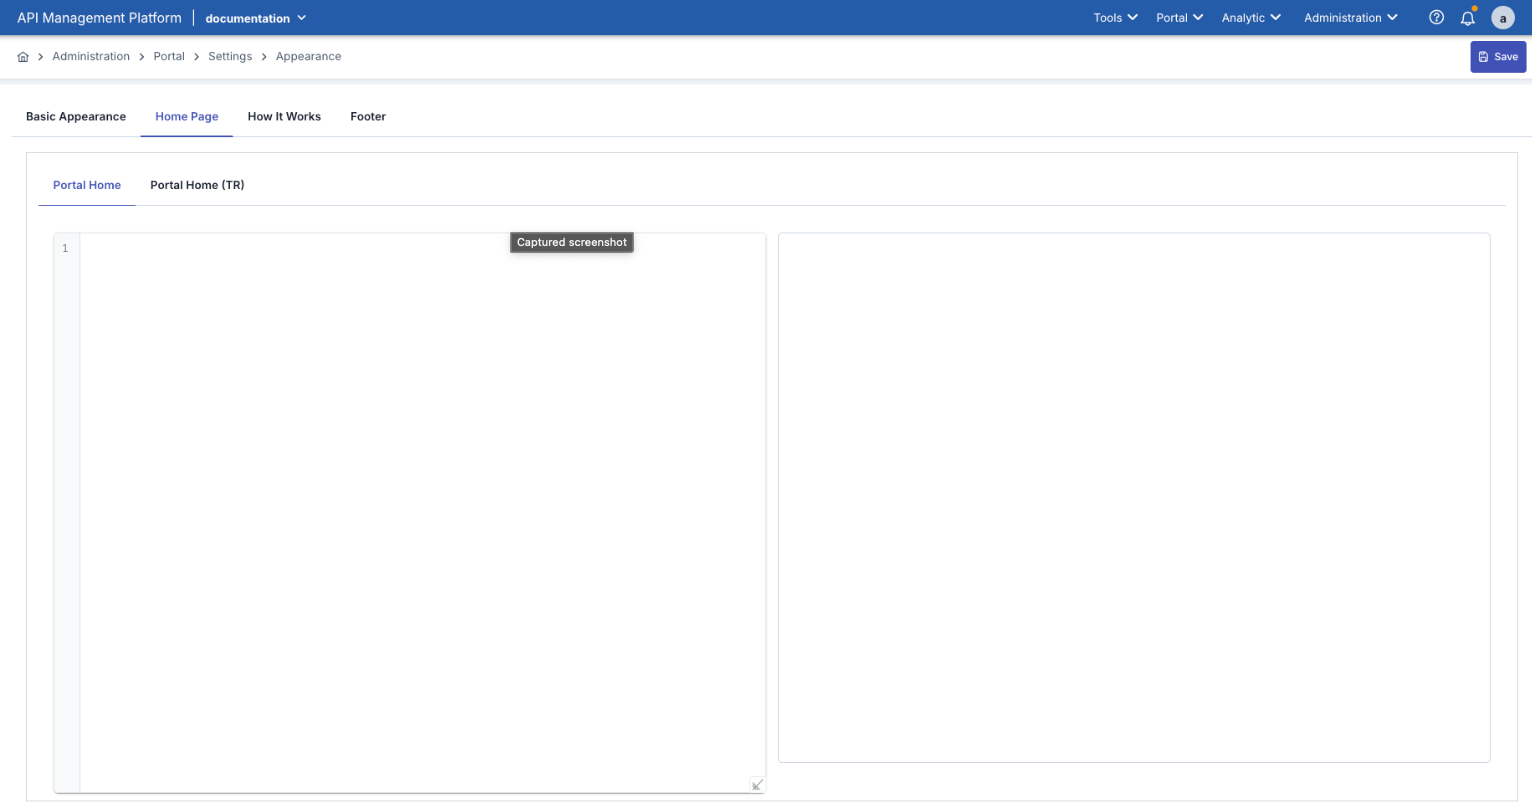Expand the Portal menu in the top navigation

[x=1179, y=18]
